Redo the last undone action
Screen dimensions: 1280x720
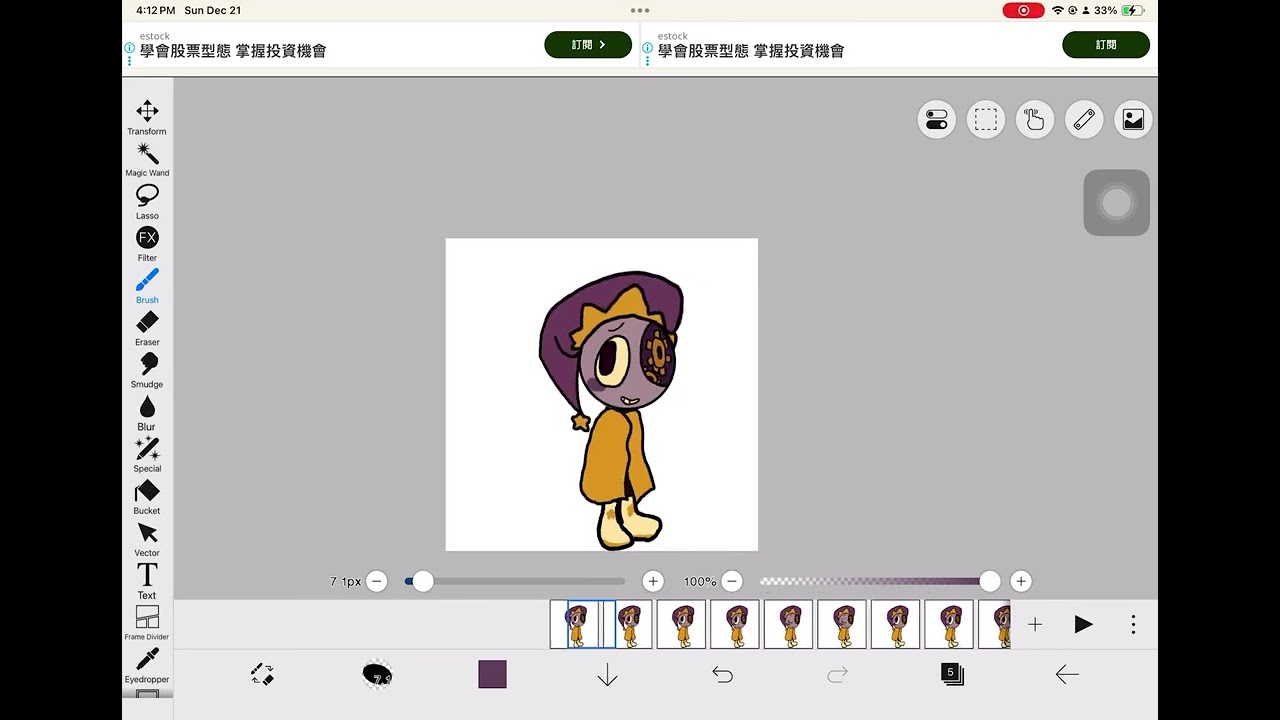(x=837, y=675)
